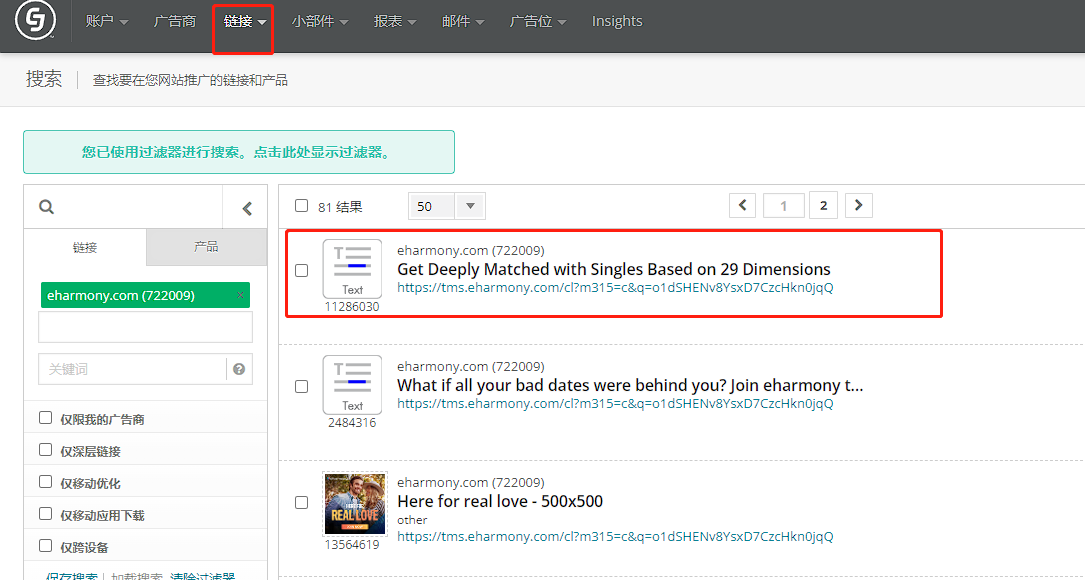Open Get Deeply Matched with Singles link title
The width and height of the screenshot is (1085, 580).
point(614,269)
